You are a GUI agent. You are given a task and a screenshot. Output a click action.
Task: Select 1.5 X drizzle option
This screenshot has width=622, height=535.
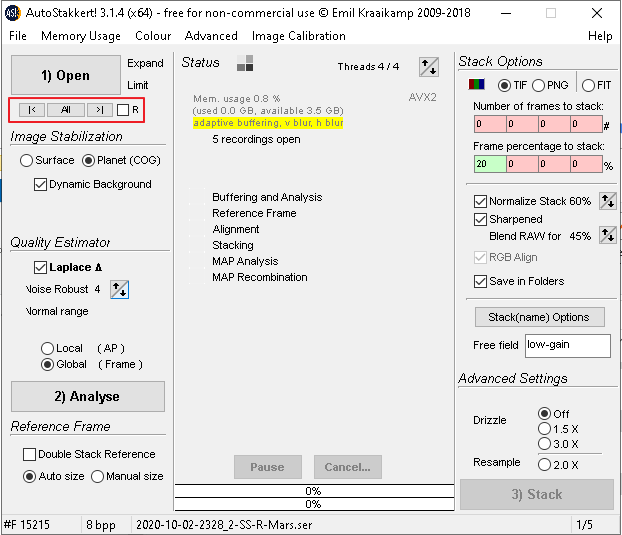[x=544, y=429]
